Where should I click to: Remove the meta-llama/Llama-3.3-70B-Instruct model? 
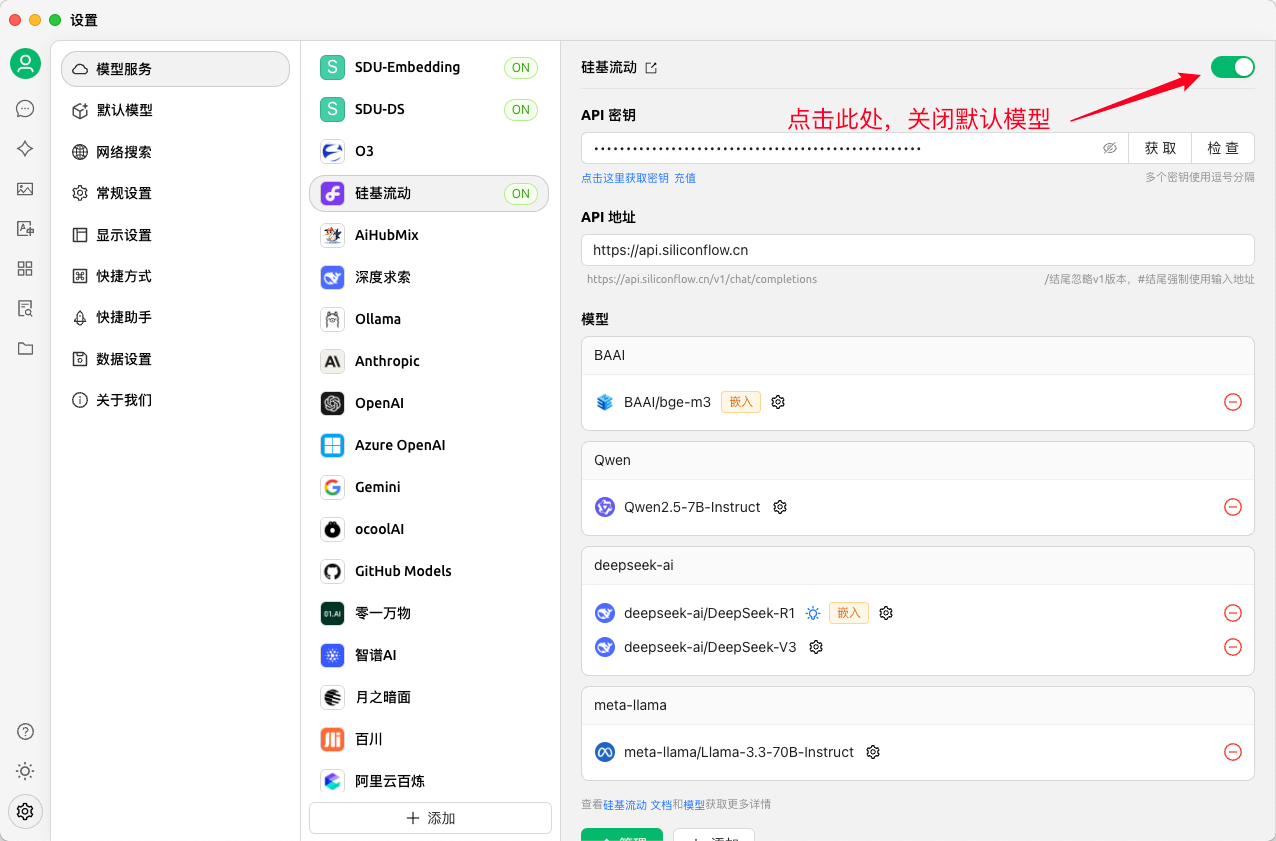point(1233,752)
